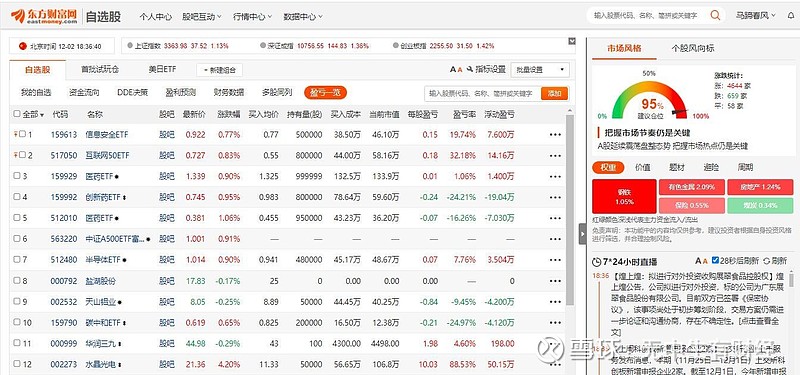Open stock code 002273
This screenshot has height=375, width=800.
(64, 364)
